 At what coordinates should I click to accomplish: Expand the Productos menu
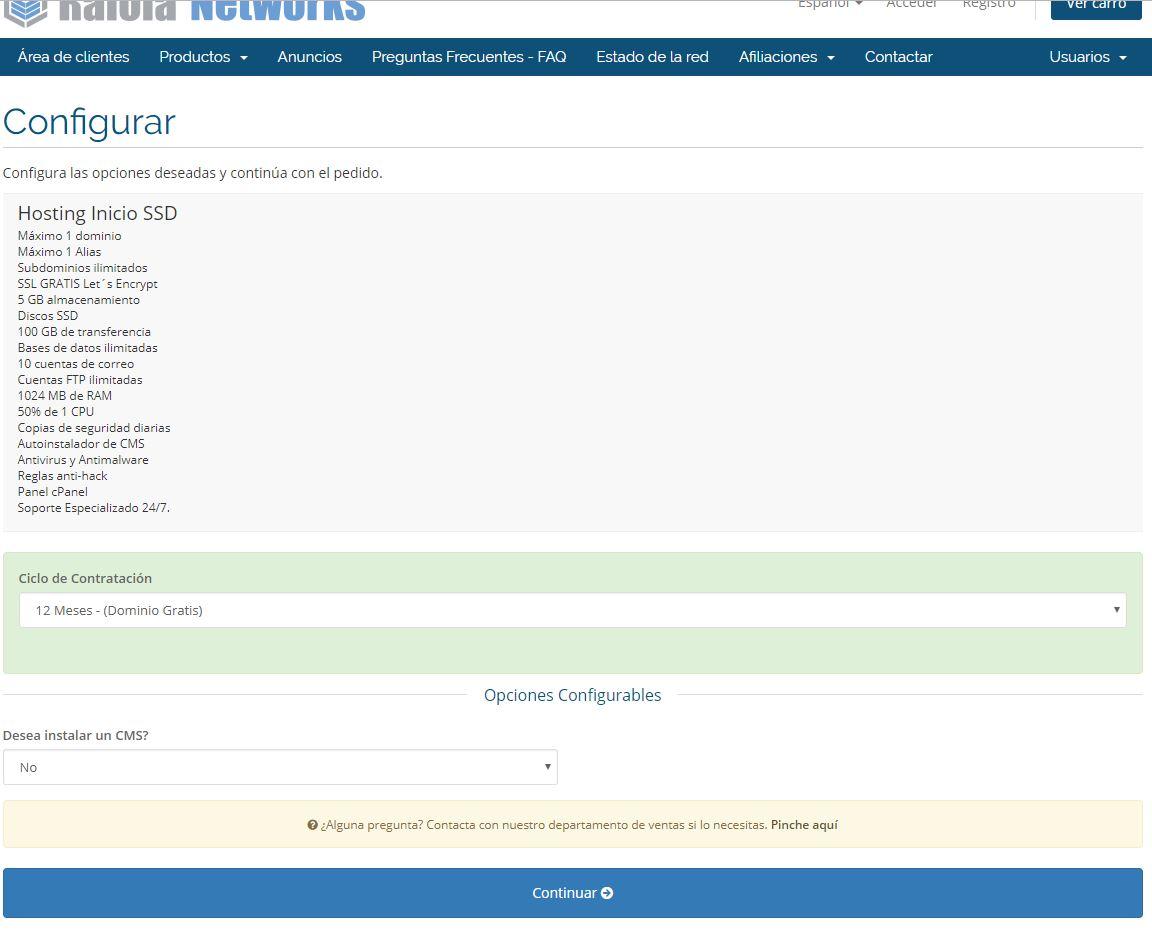click(x=203, y=57)
